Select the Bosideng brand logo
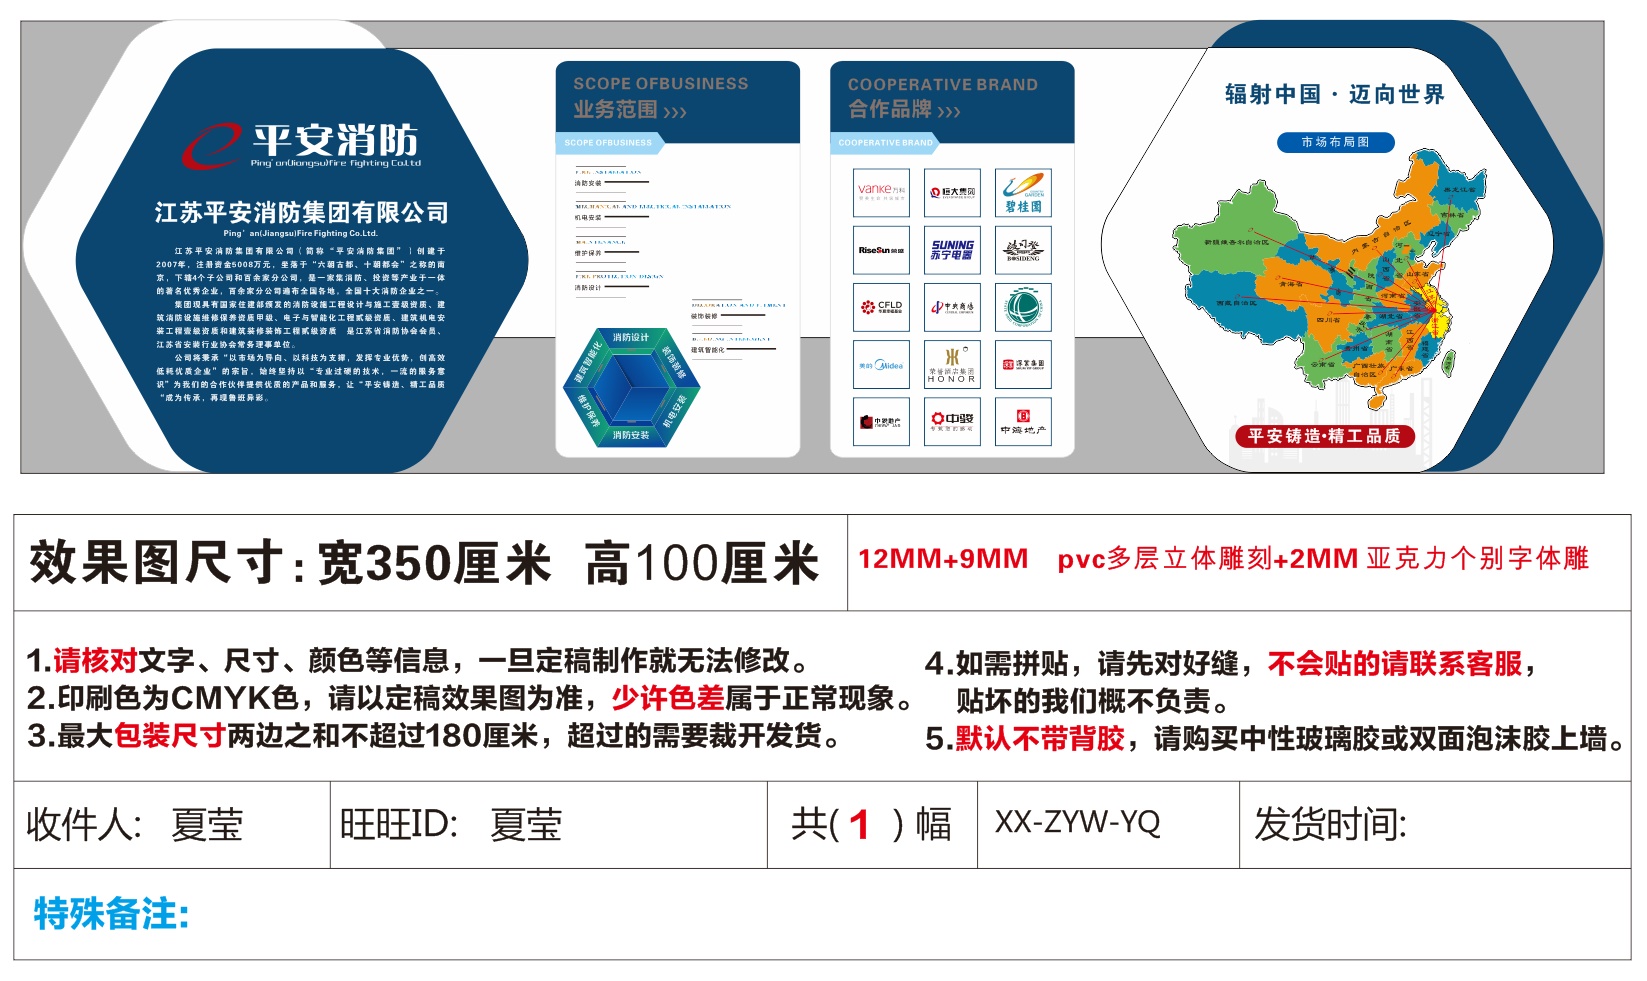This screenshot has height=981, width=1647. (x=1023, y=250)
